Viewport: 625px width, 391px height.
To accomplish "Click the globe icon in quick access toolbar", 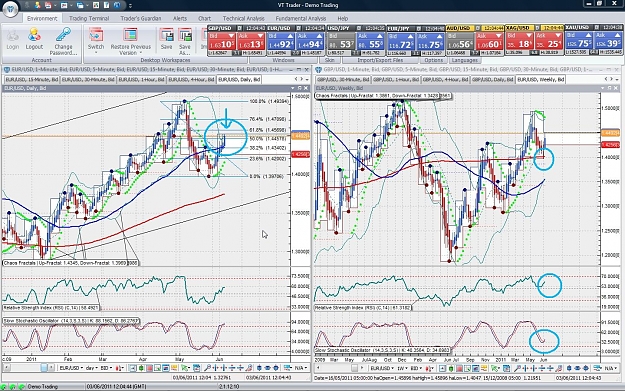I will point(117,5).
